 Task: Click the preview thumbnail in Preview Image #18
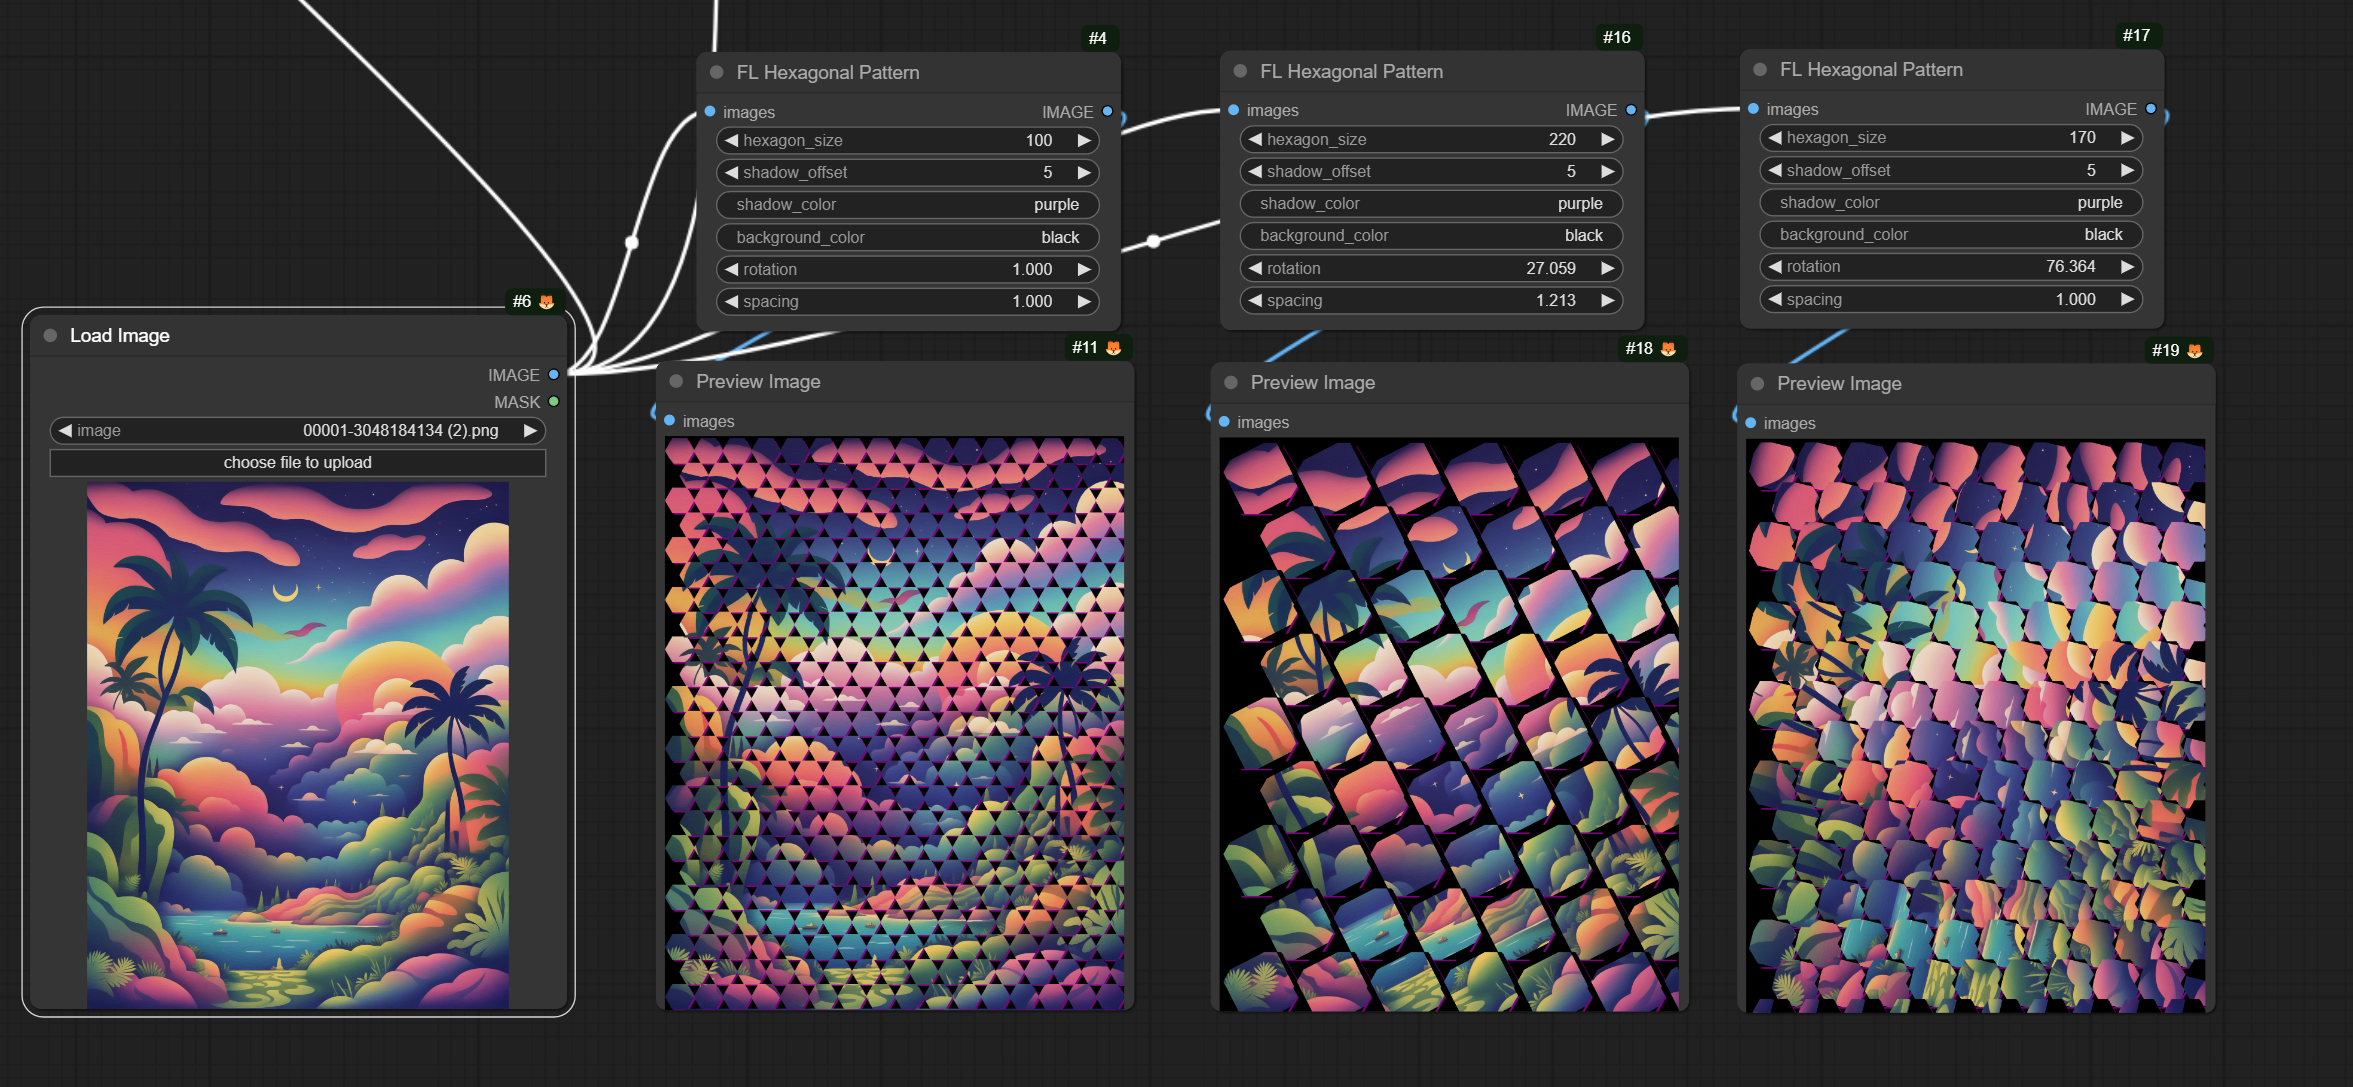1448,724
